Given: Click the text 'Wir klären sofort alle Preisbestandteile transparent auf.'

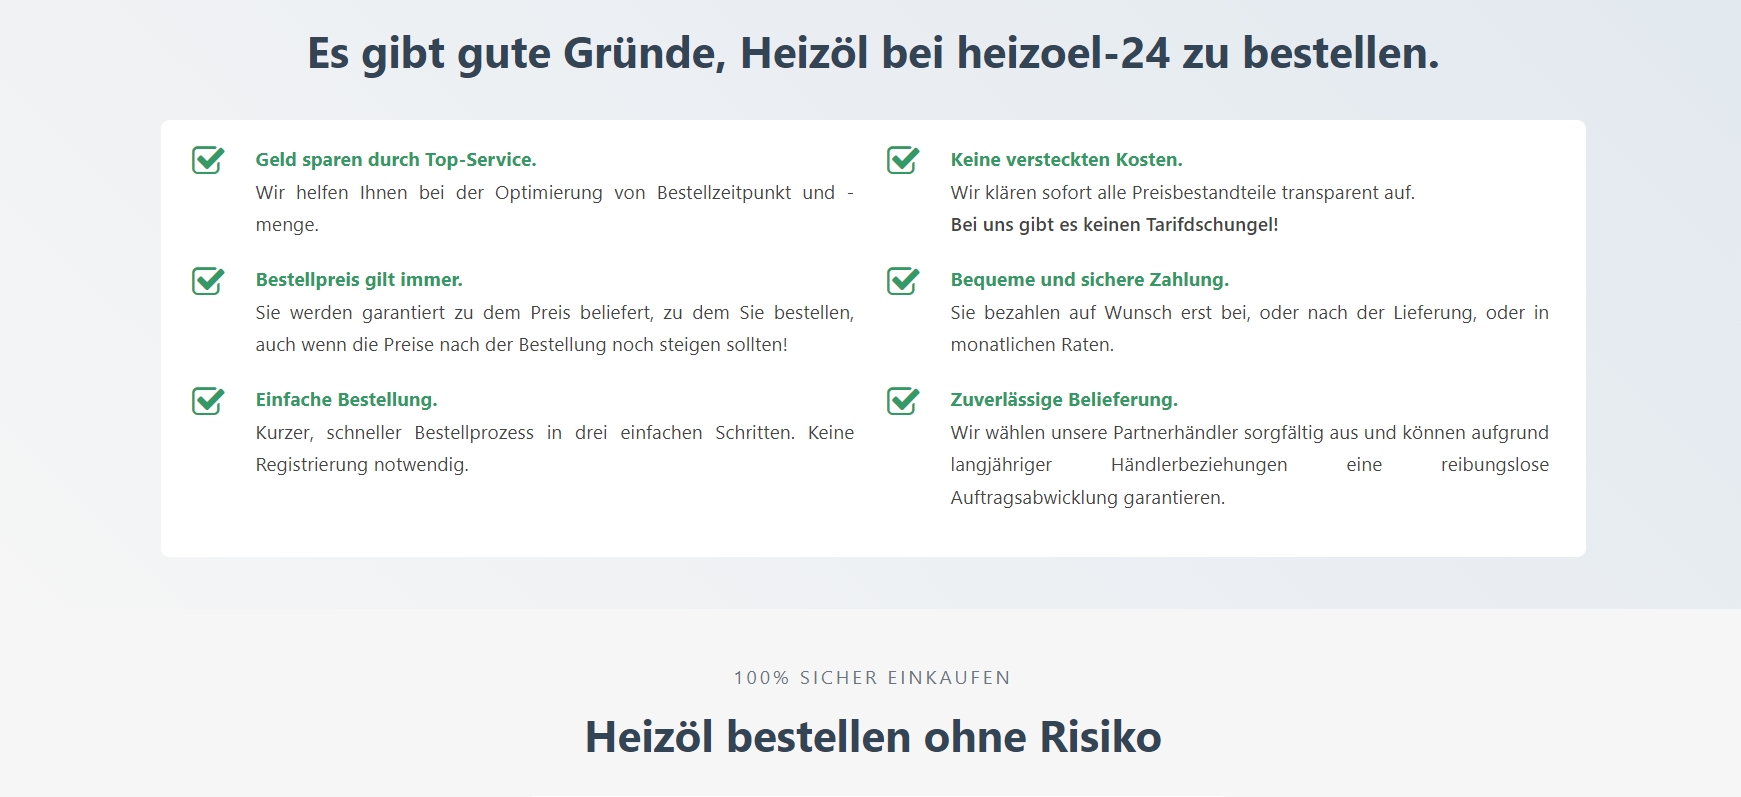Looking at the screenshot, I should 1183,193.
